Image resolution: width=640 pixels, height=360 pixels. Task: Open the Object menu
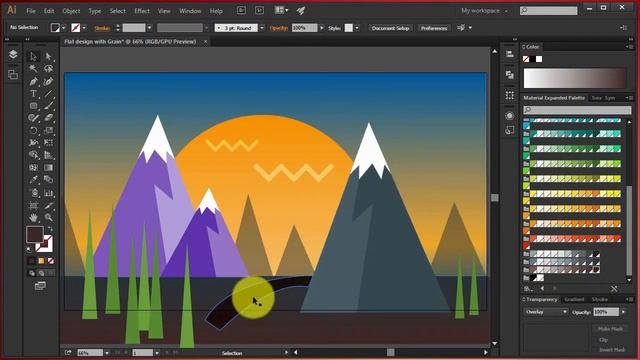(x=71, y=11)
